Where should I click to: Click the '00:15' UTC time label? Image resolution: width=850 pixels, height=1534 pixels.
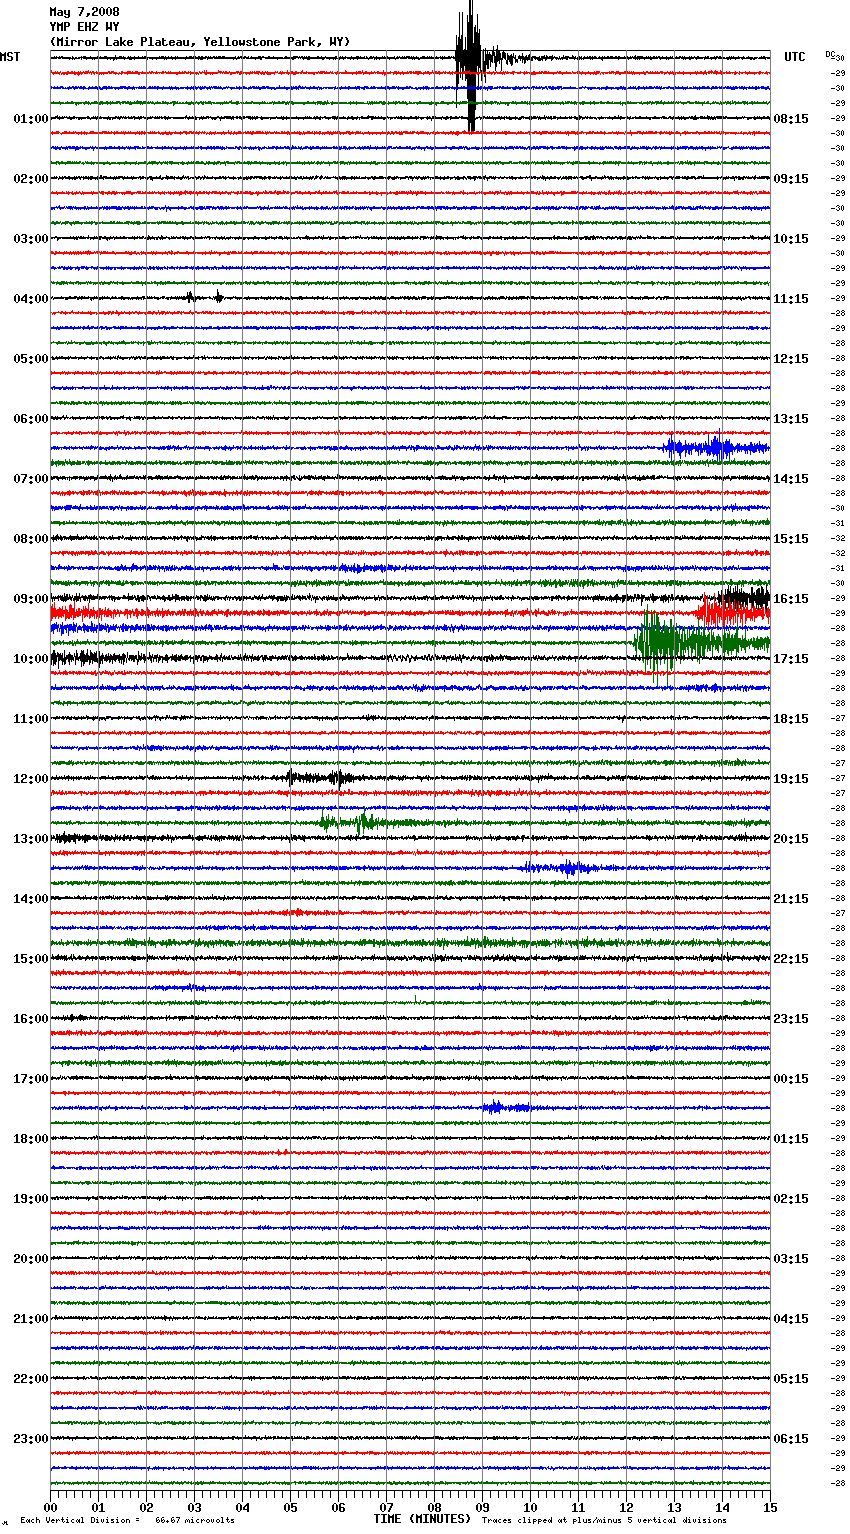[791, 1079]
